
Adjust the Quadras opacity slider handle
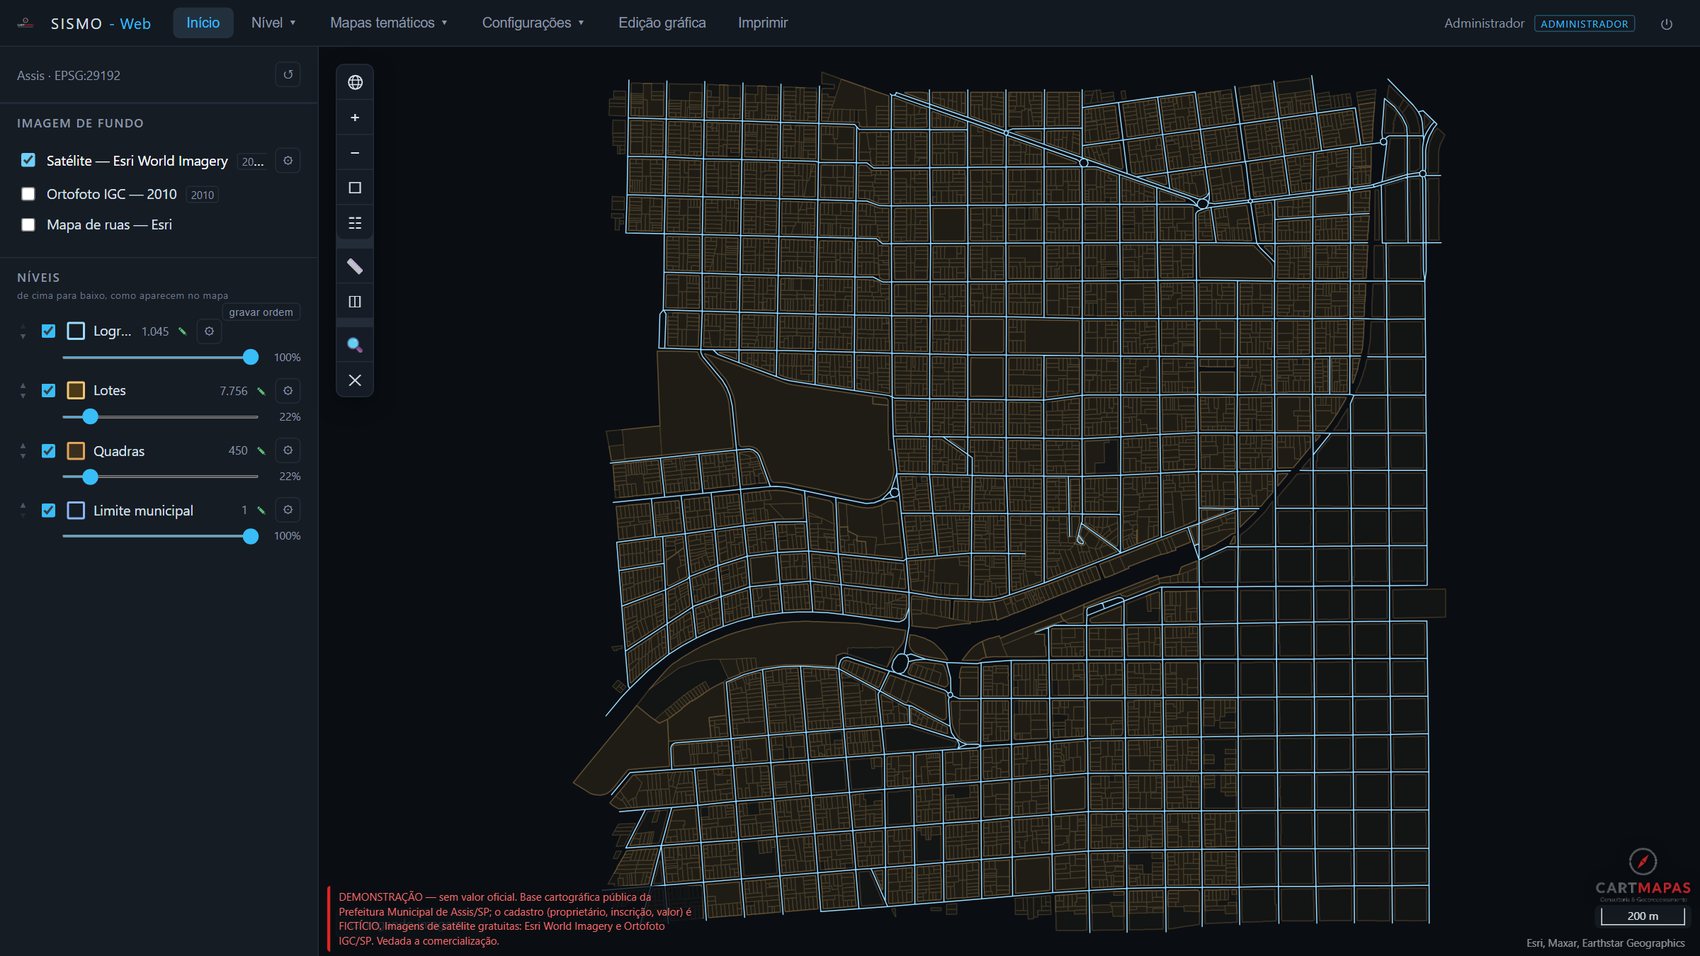pos(90,477)
